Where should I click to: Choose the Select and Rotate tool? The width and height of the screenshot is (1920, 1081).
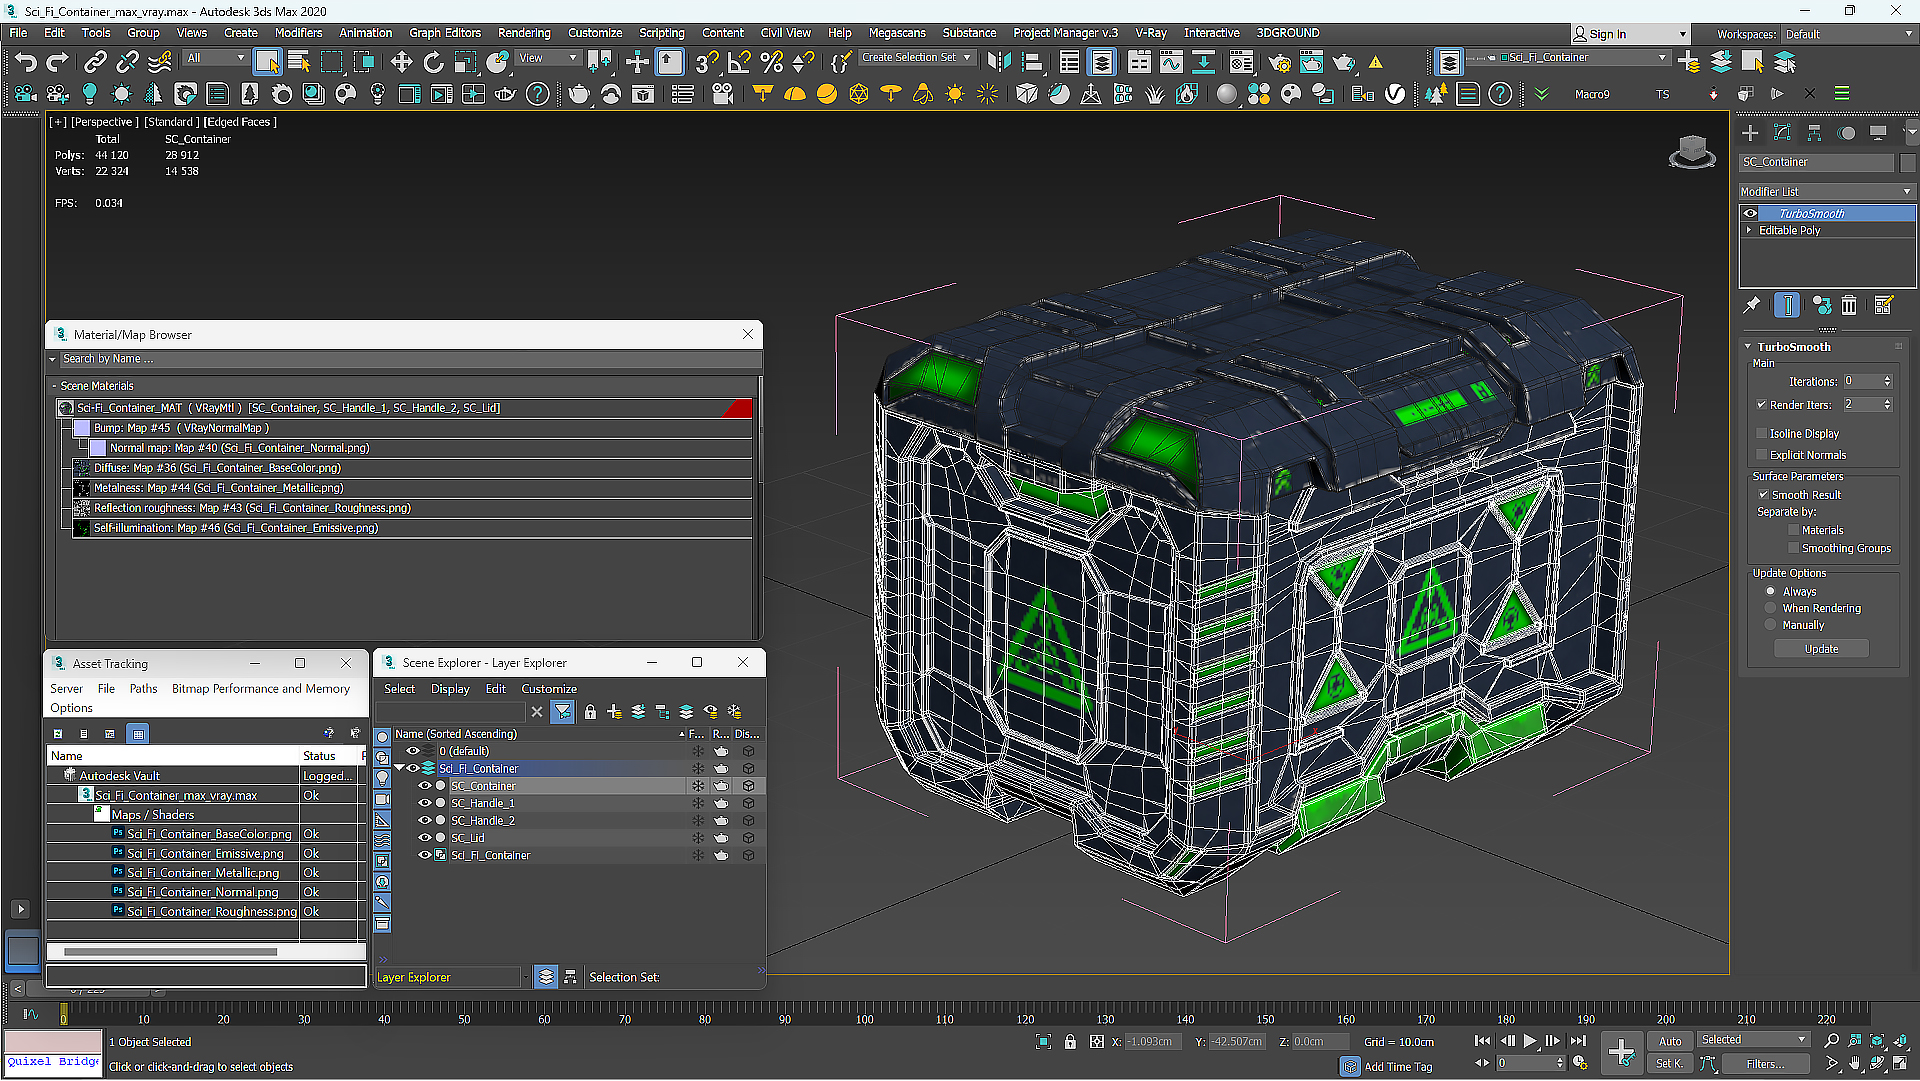(x=433, y=62)
